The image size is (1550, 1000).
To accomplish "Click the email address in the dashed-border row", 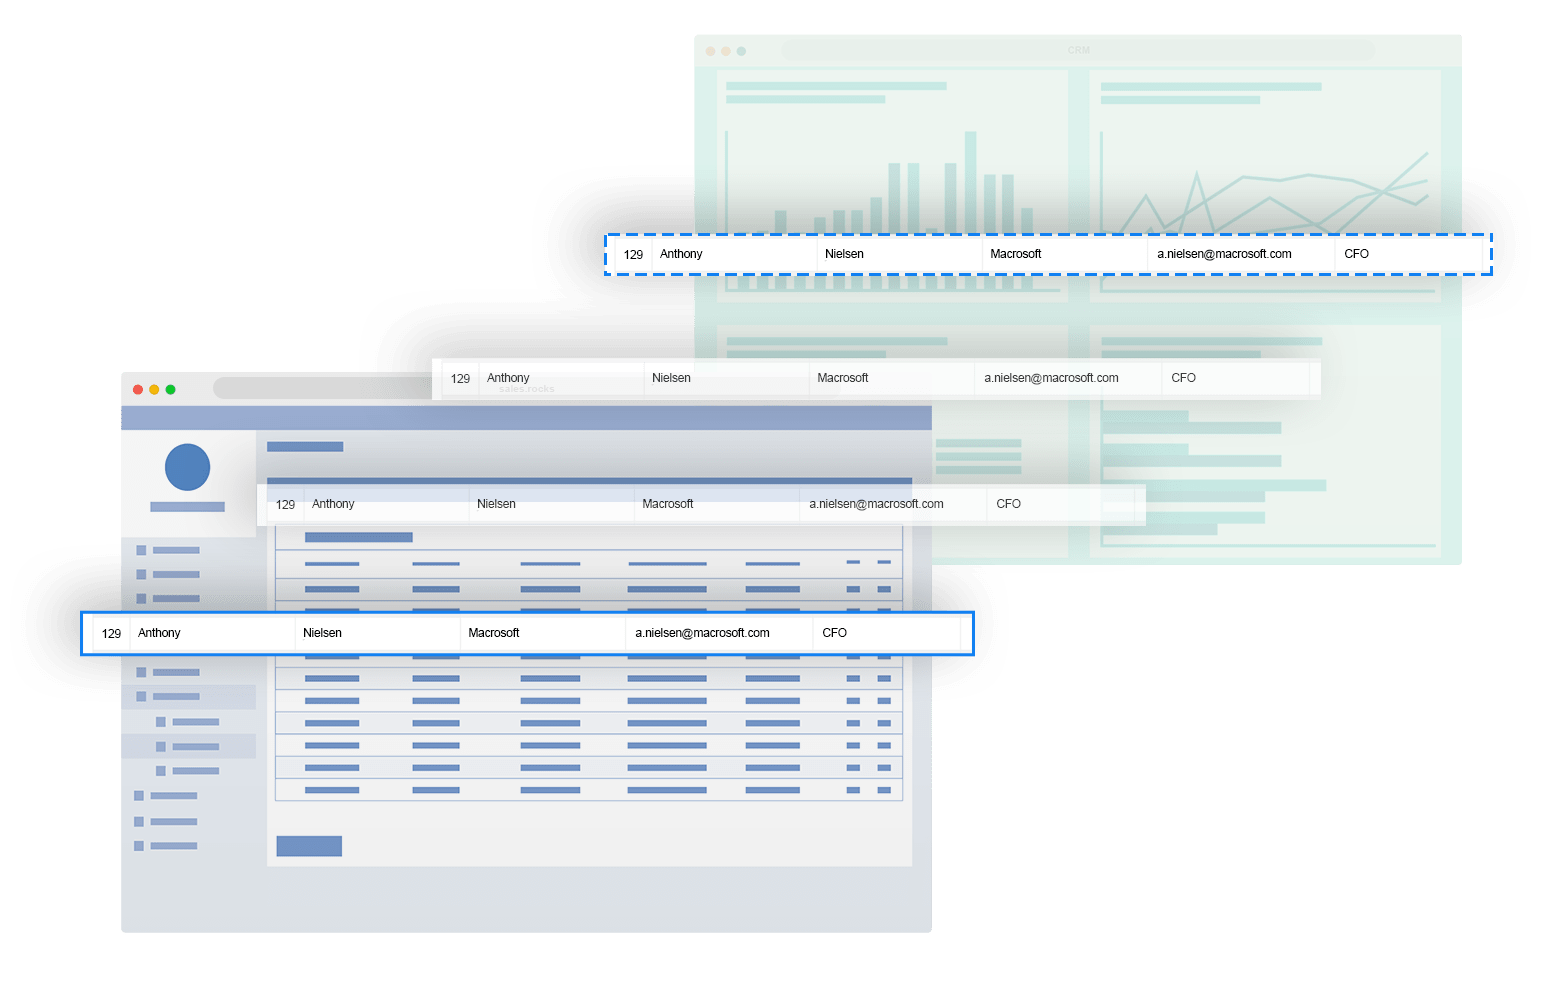I will [1224, 254].
